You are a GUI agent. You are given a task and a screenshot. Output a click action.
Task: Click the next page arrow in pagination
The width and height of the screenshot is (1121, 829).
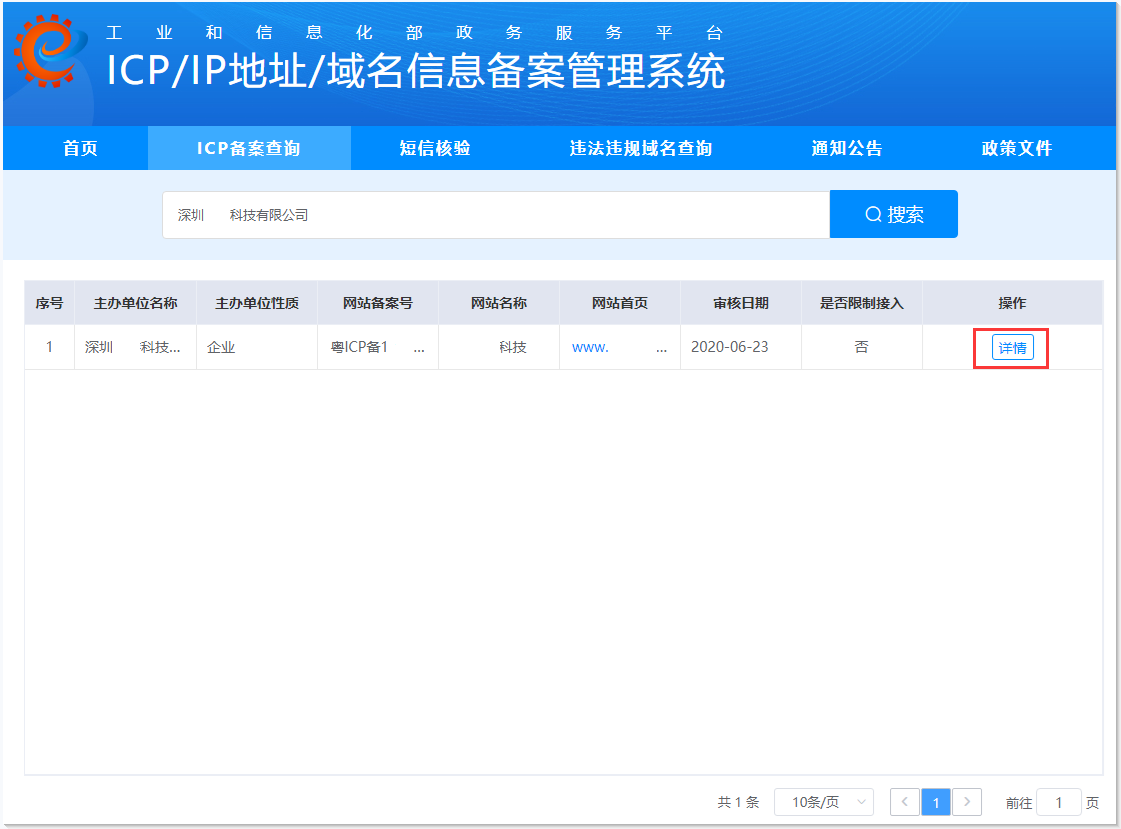pos(966,802)
